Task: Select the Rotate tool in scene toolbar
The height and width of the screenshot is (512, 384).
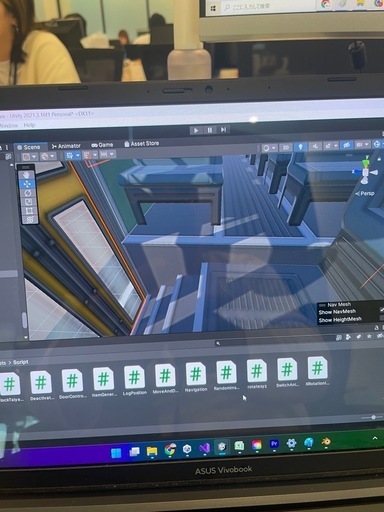Action: tap(28, 193)
